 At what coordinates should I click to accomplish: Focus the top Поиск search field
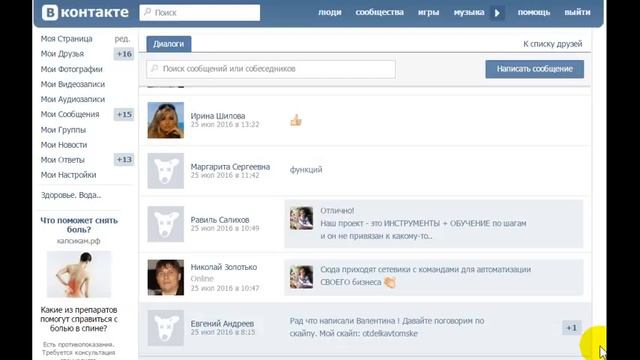click(x=200, y=13)
